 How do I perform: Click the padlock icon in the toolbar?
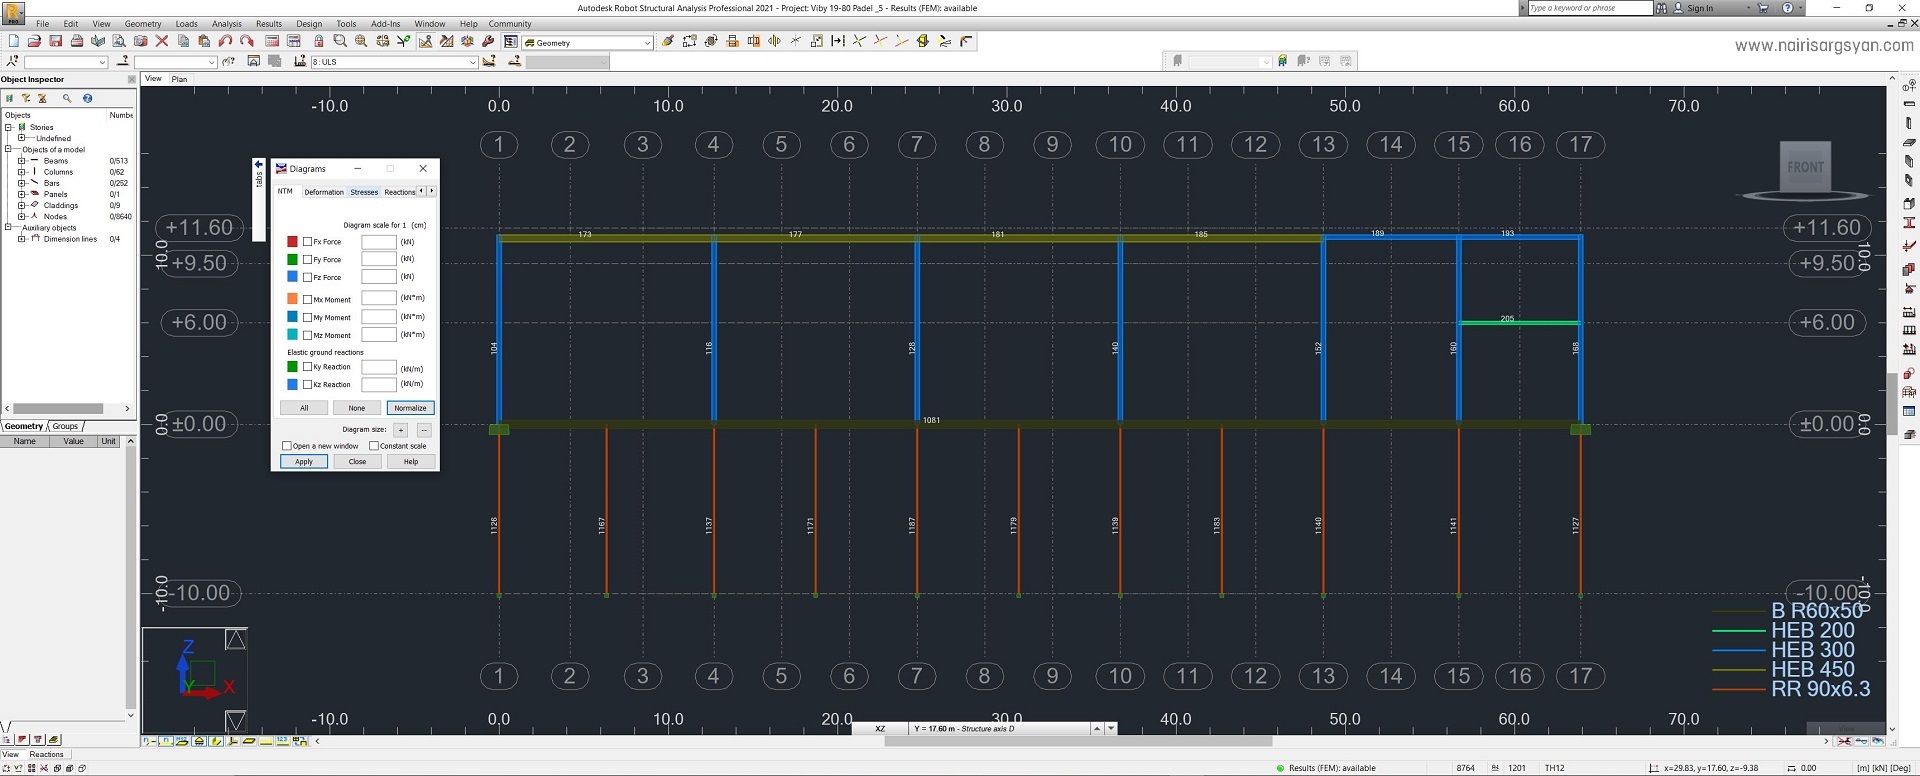coord(318,42)
